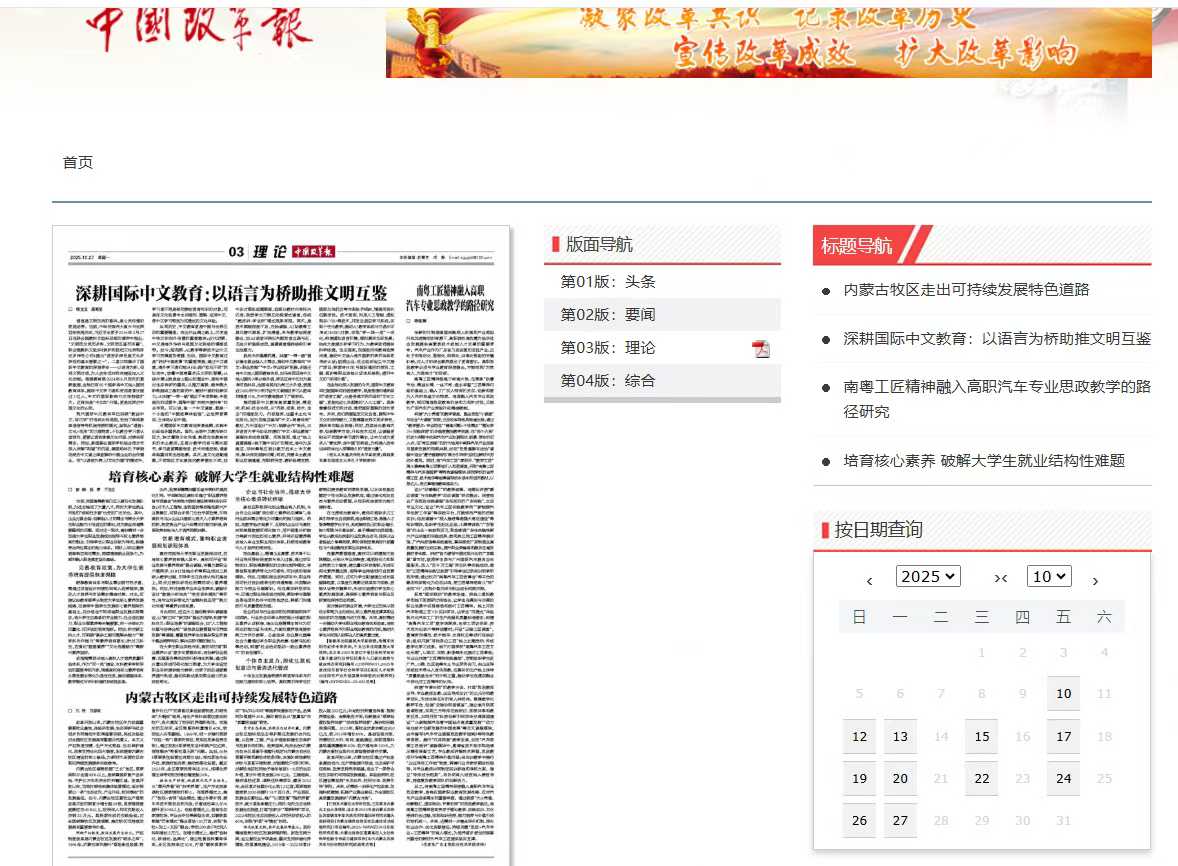This screenshot has height=866, width=1178.
Task: Open the month 10 dropdown
Action: 1049,577
